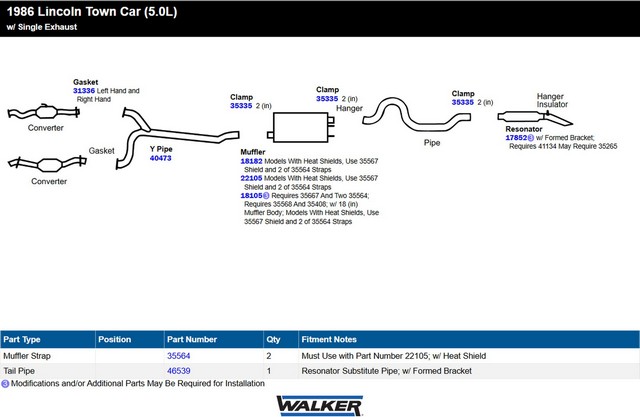Open clamp 35335 link before the muffler
Image resolution: width=640 pixels, height=417 pixels.
point(241,106)
